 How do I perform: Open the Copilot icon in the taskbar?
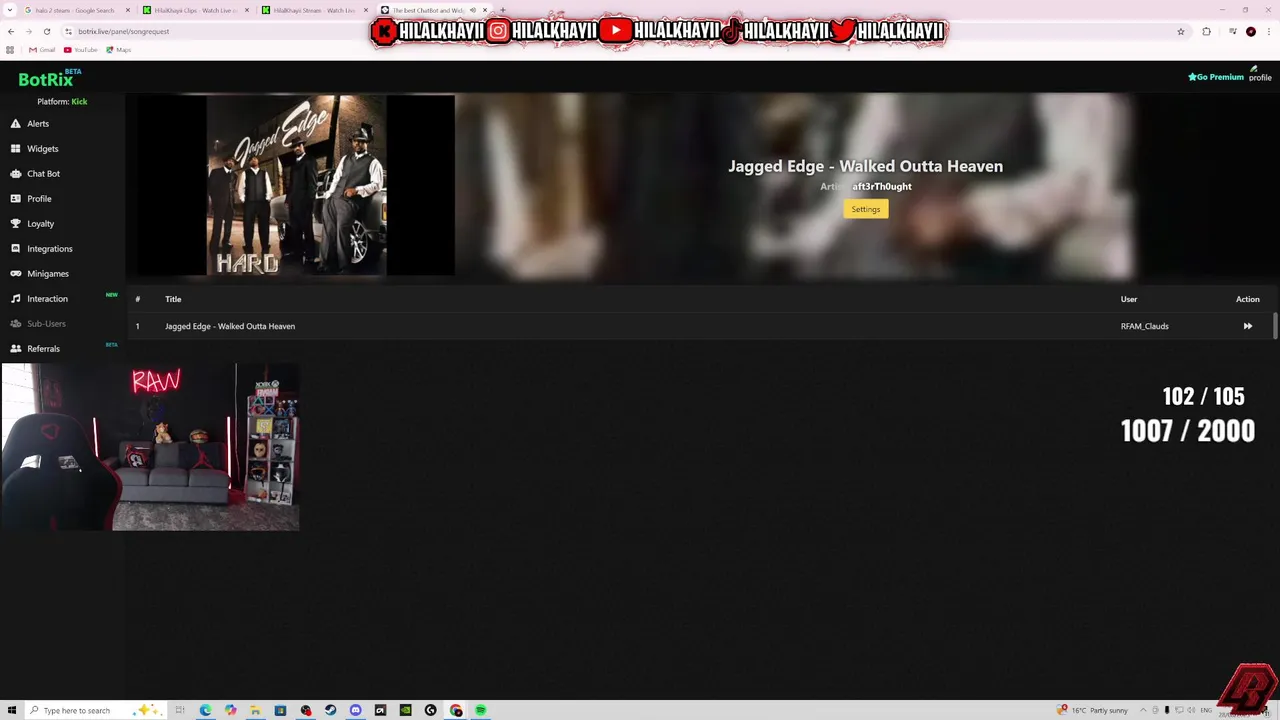click(230, 710)
